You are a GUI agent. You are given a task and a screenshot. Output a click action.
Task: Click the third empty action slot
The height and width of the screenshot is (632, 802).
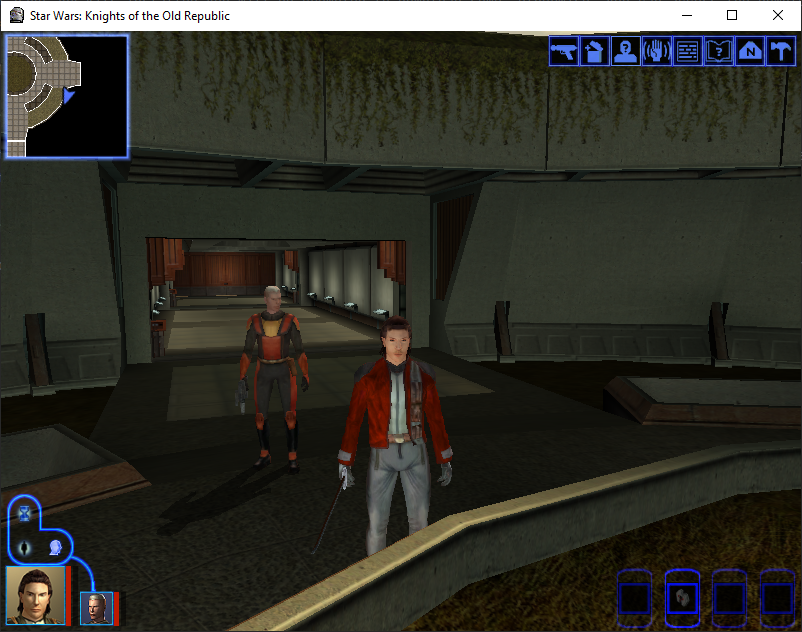coord(729,597)
